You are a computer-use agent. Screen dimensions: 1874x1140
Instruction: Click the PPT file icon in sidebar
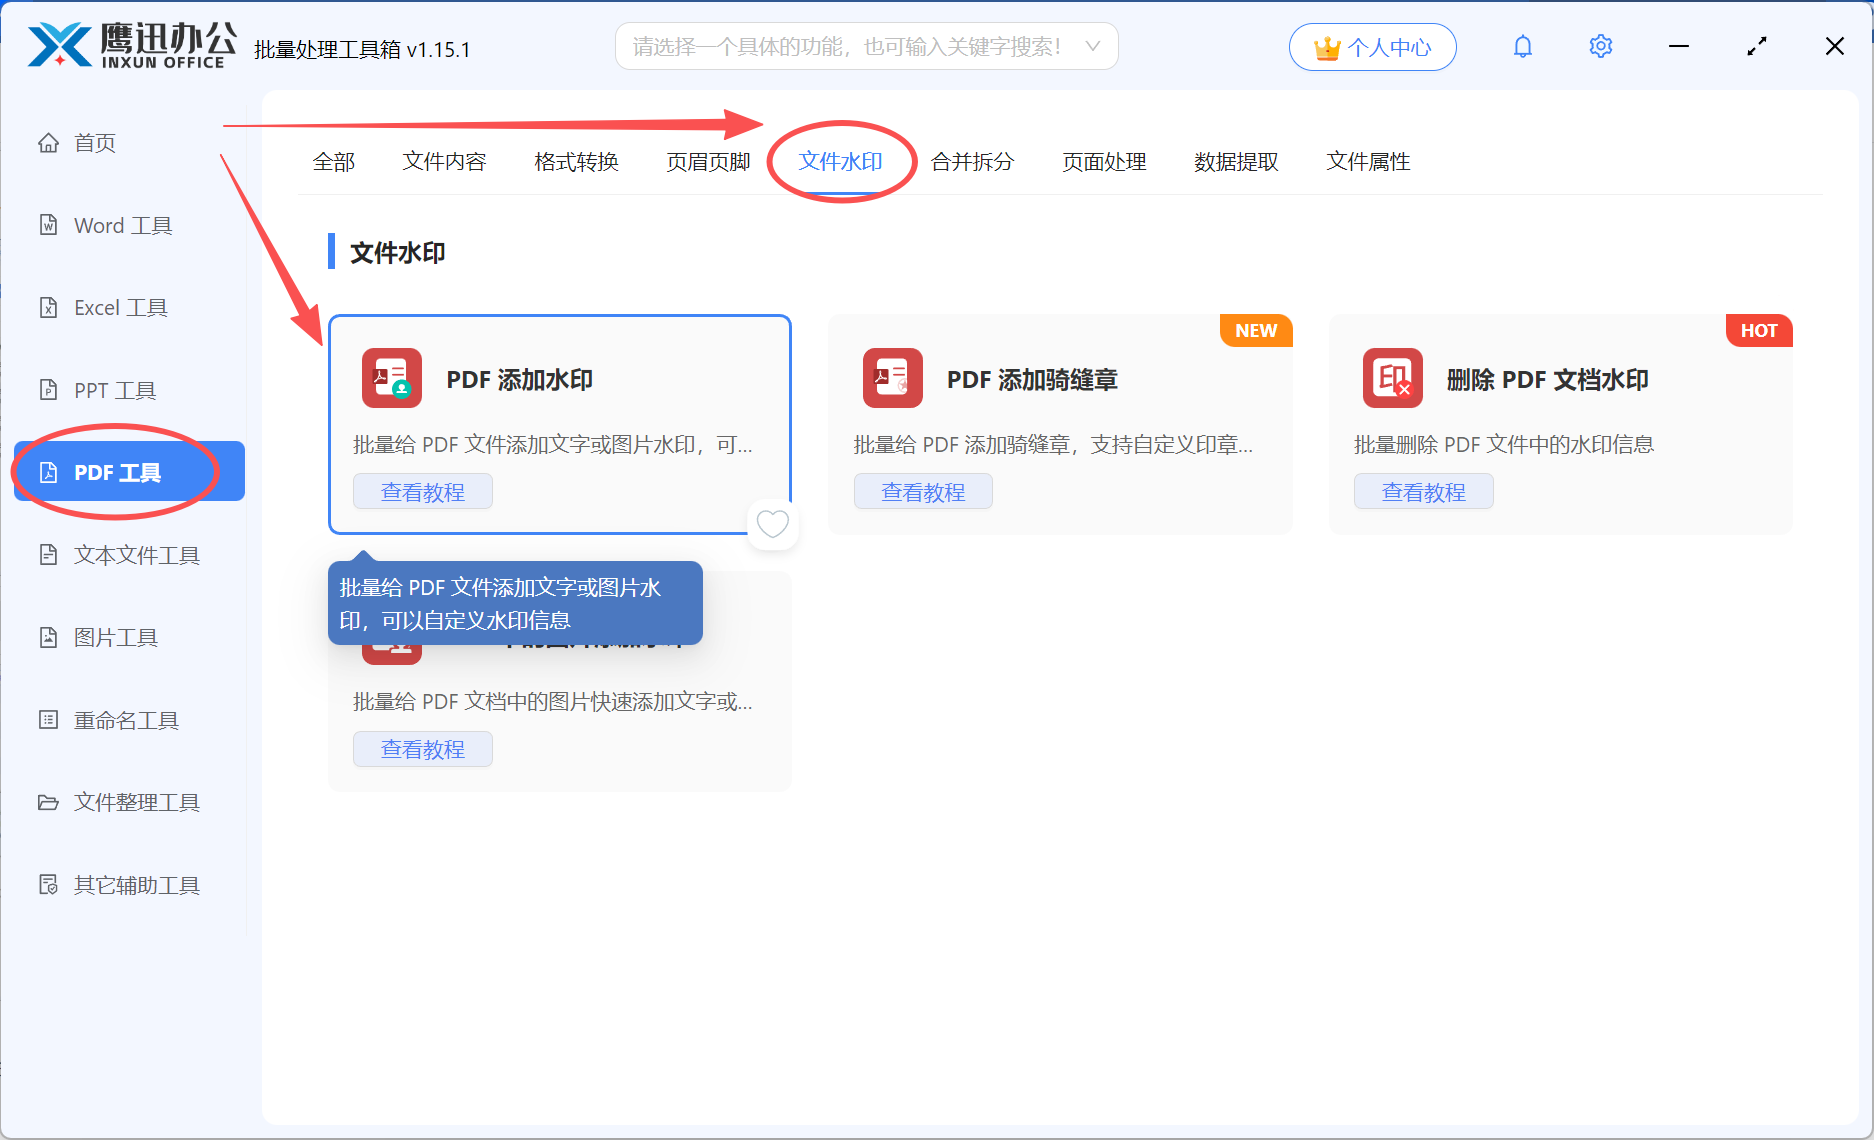(48, 390)
